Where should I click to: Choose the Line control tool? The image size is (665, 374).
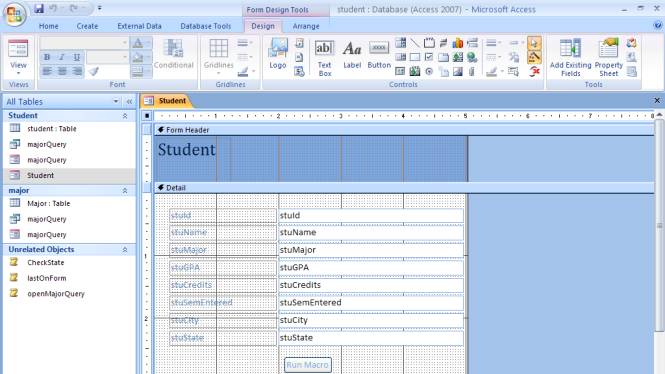pyautogui.click(x=415, y=43)
